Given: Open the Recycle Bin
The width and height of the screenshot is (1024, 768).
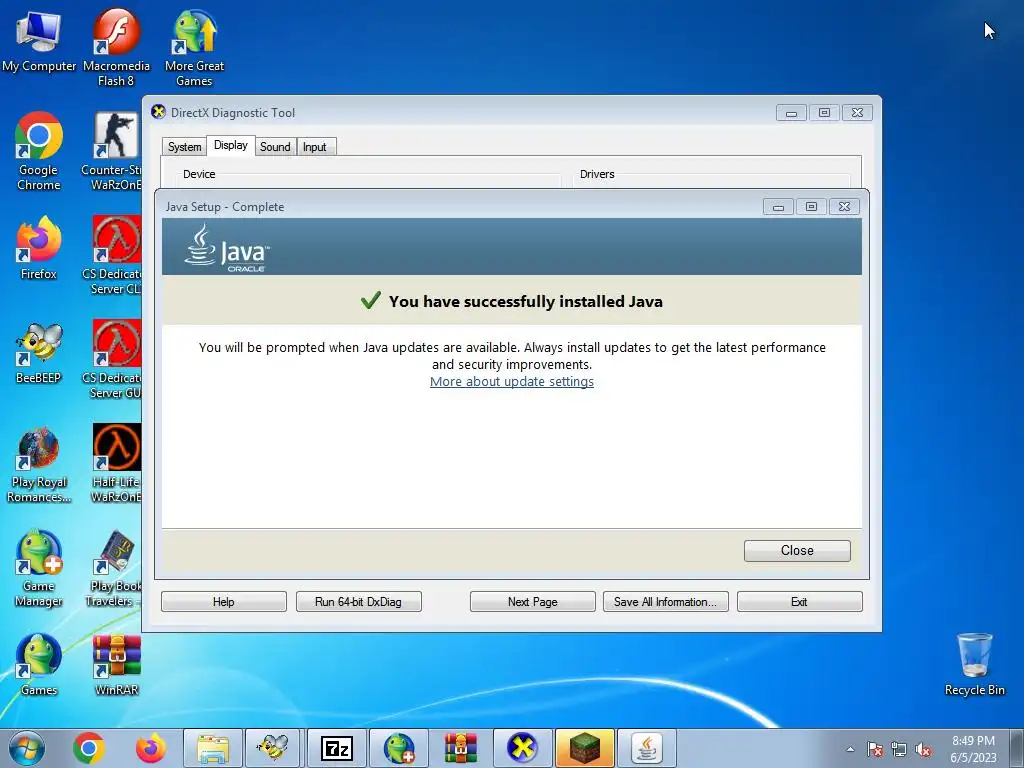Looking at the screenshot, I should click(x=974, y=664).
